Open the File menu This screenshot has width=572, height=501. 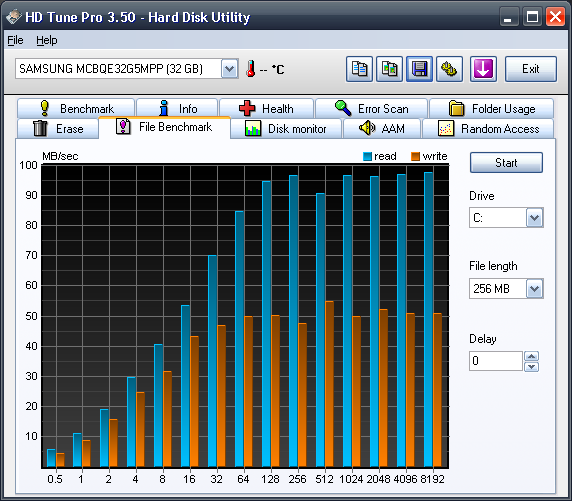15,40
